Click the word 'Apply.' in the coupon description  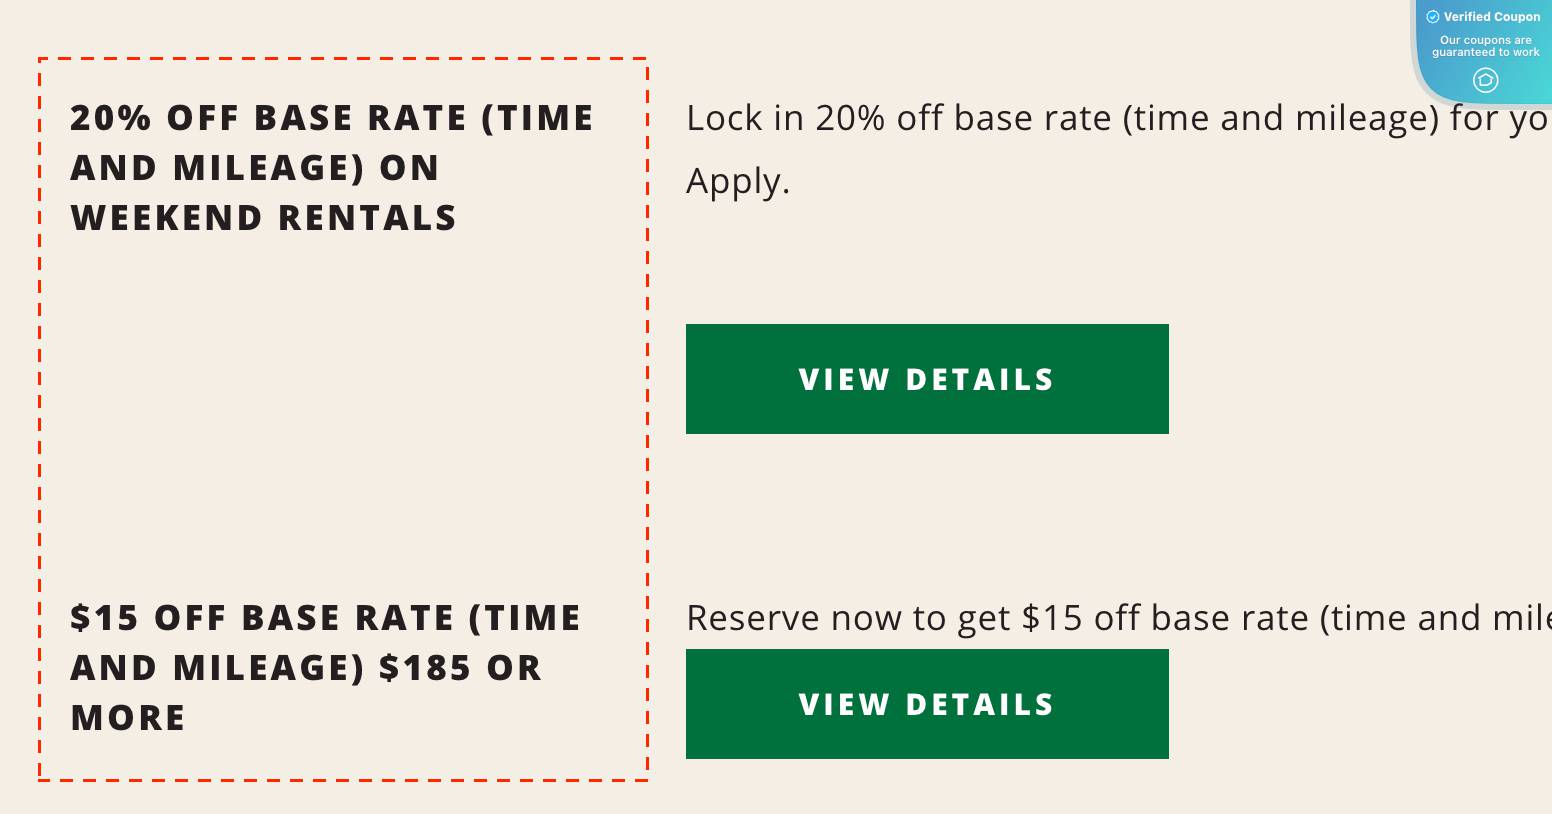pyautogui.click(x=737, y=181)
